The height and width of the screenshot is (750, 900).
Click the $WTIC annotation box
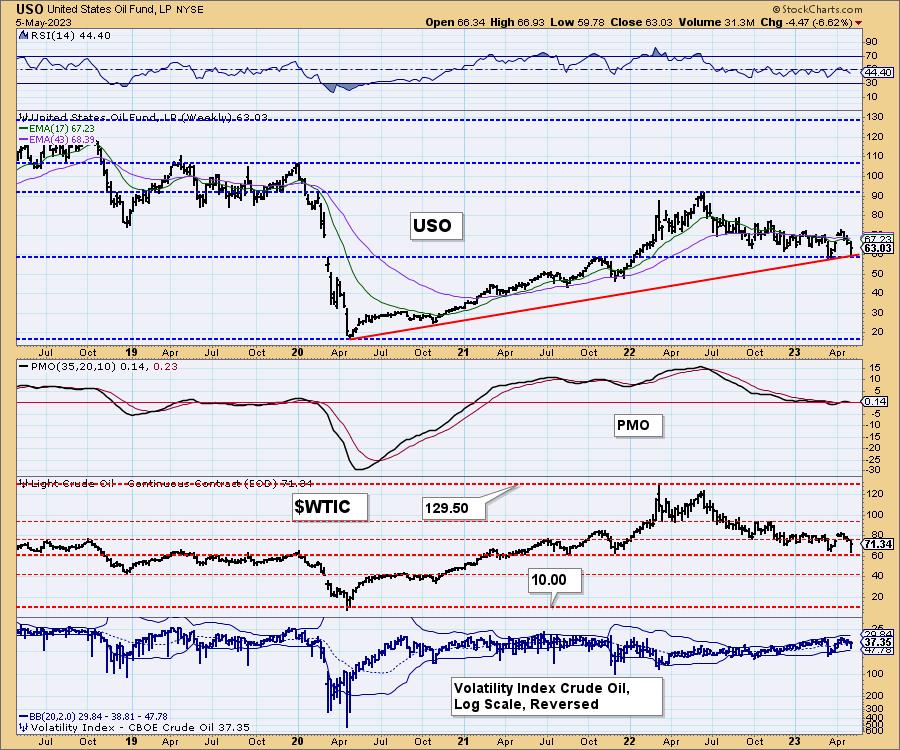329,507
